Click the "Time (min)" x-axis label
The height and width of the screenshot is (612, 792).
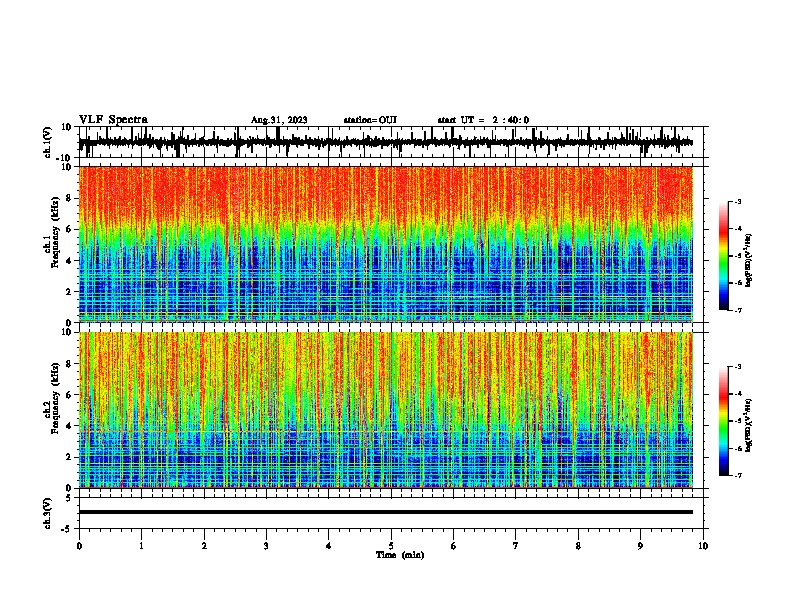(400, 555)
